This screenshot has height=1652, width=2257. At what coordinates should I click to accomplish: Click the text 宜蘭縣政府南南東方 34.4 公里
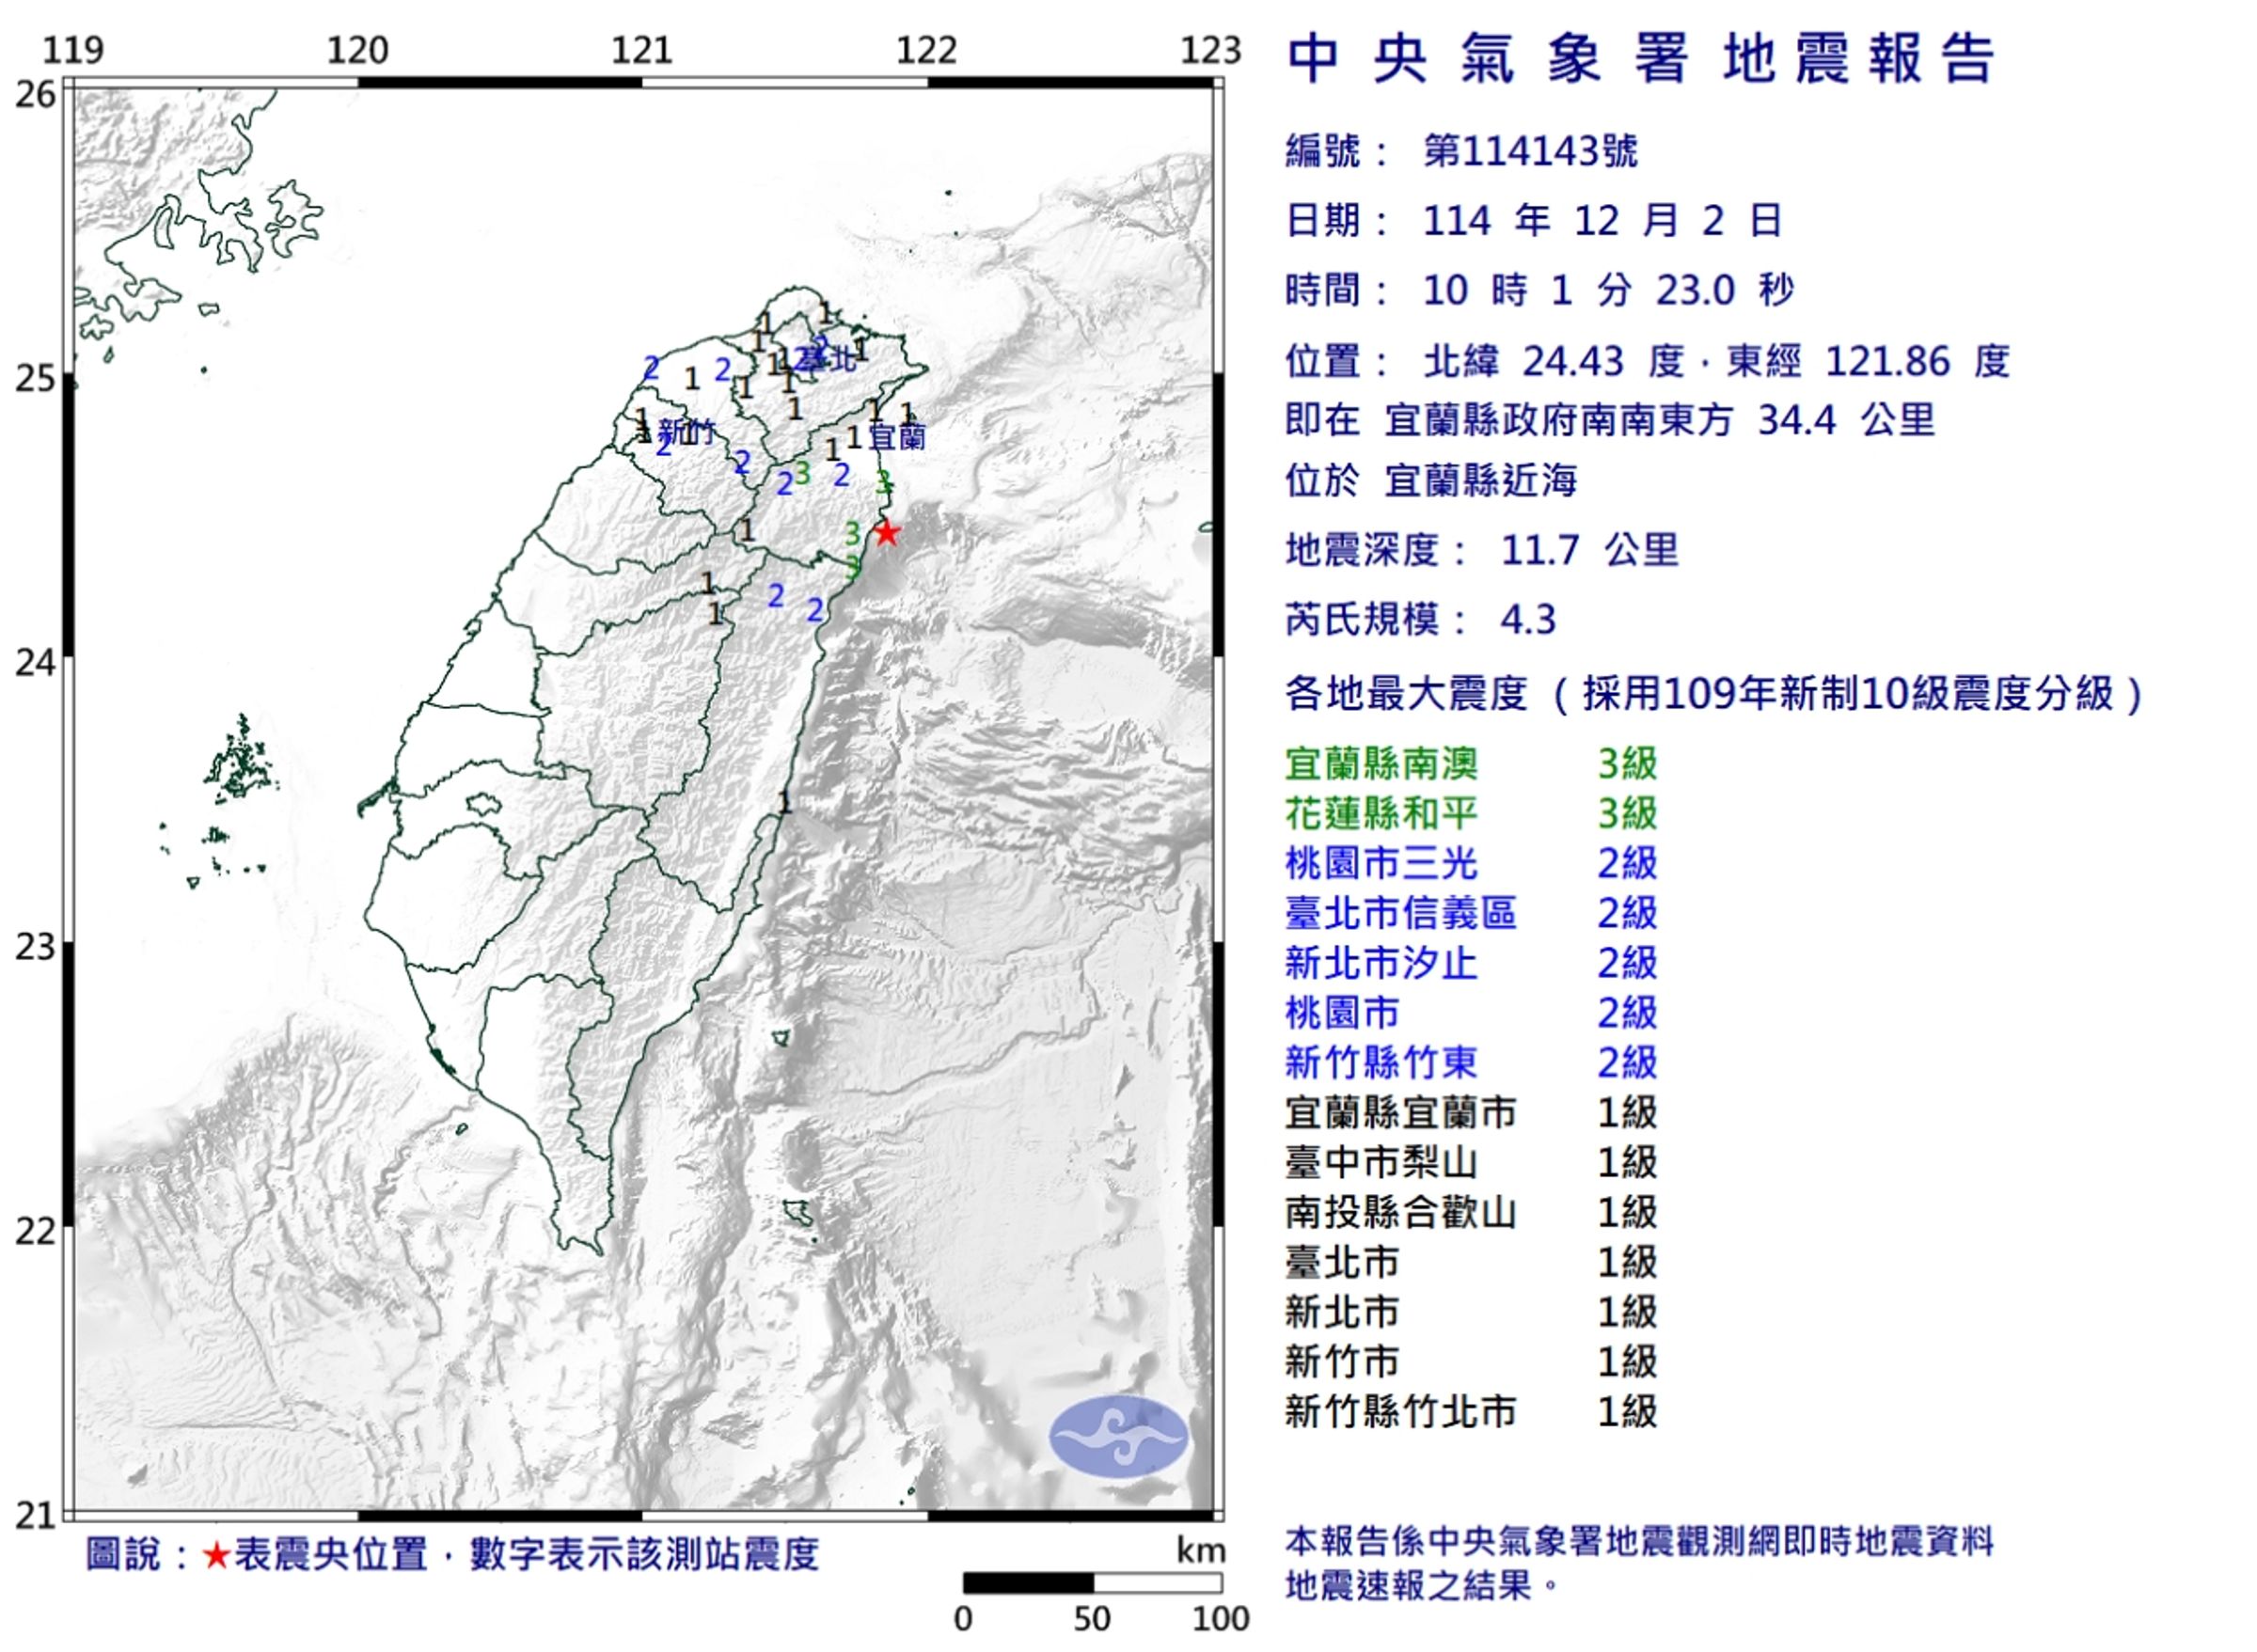[1660, 421]
